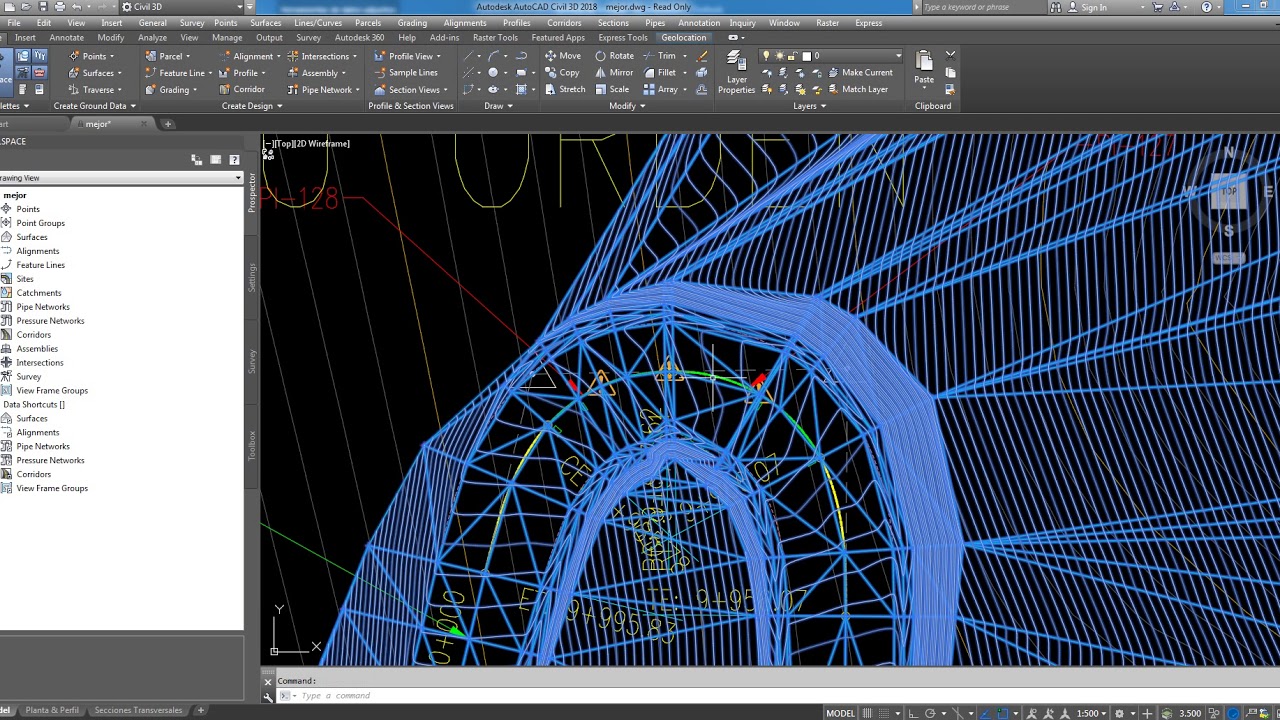Click the Cut scissors icon

tap(950, 55)
